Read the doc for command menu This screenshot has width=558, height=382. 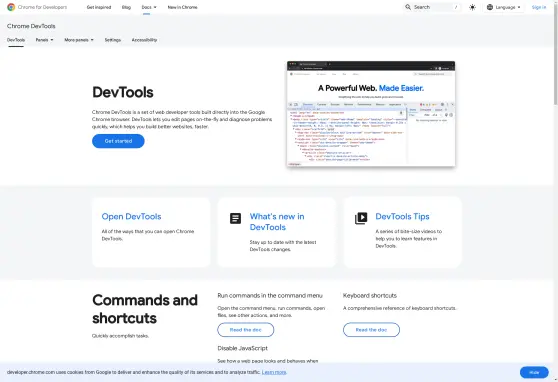click(246, 330)
